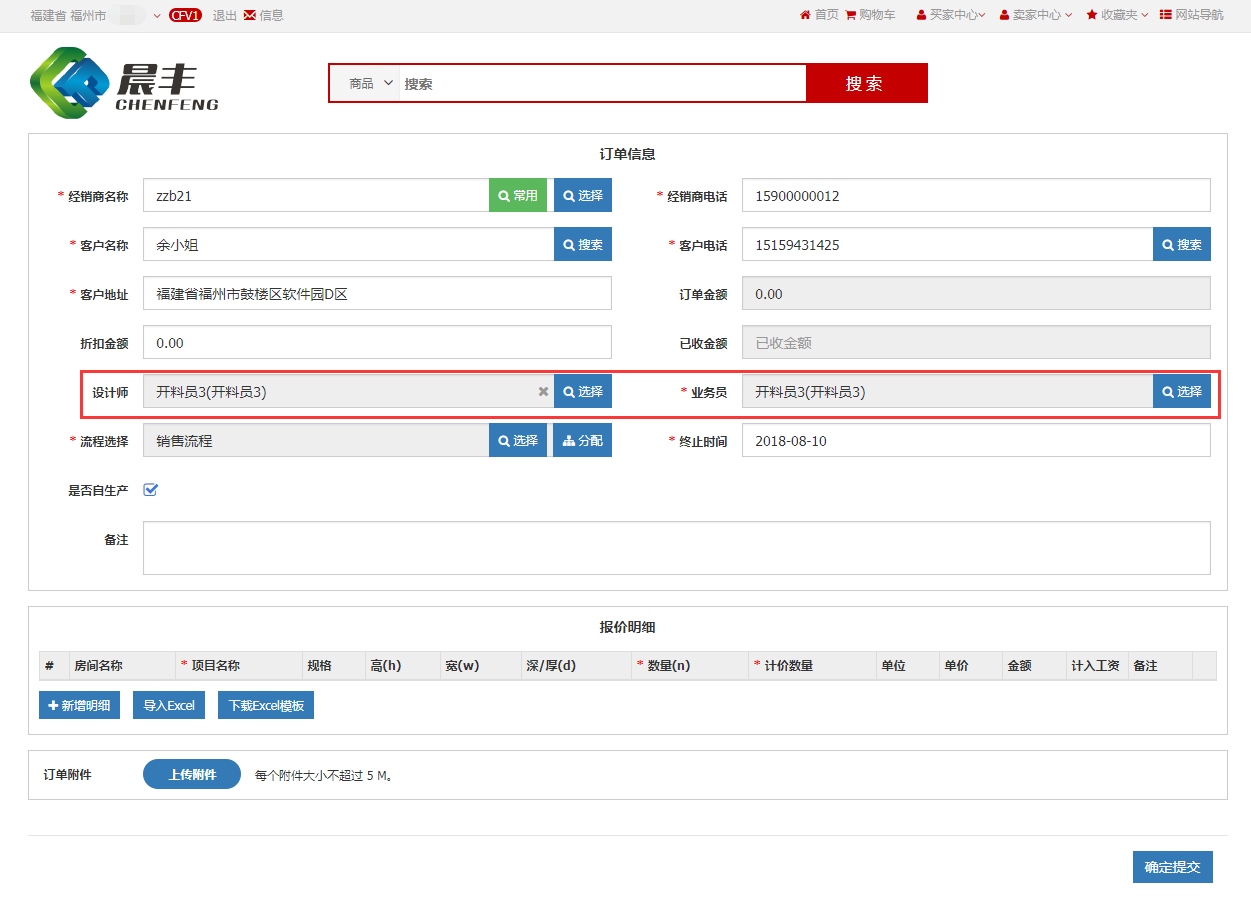The image size is (1251, 914).
Task: Click the 上传附件 upload button
Action: click(x=192, y=774)
